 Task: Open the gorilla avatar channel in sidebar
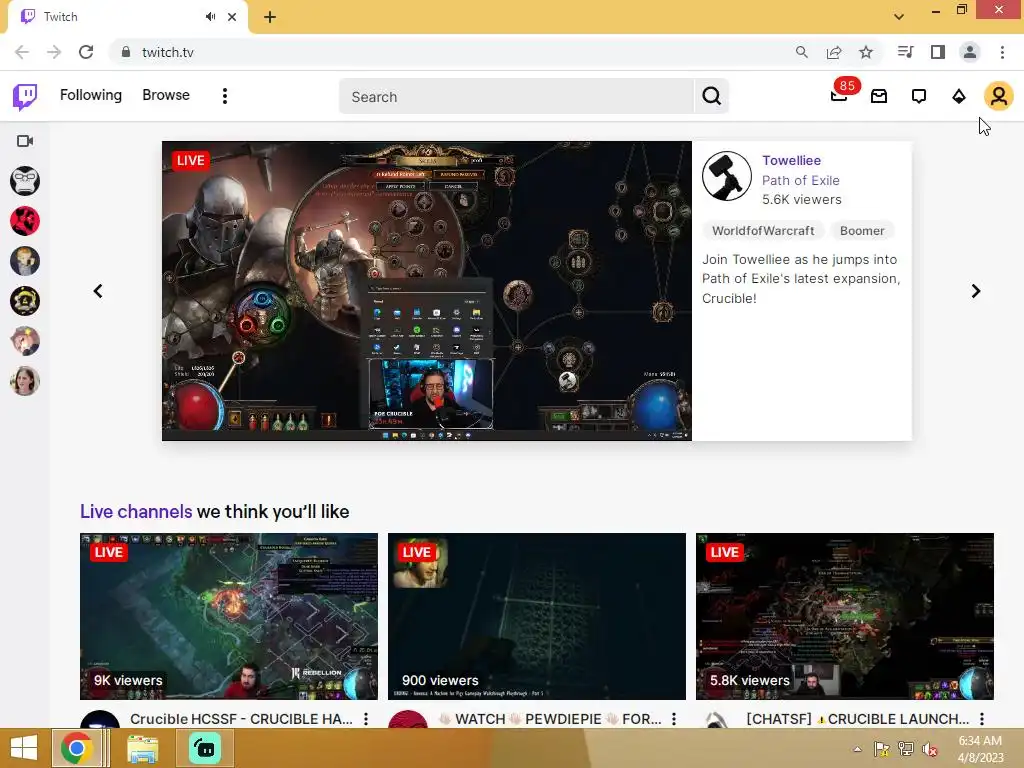25,181
